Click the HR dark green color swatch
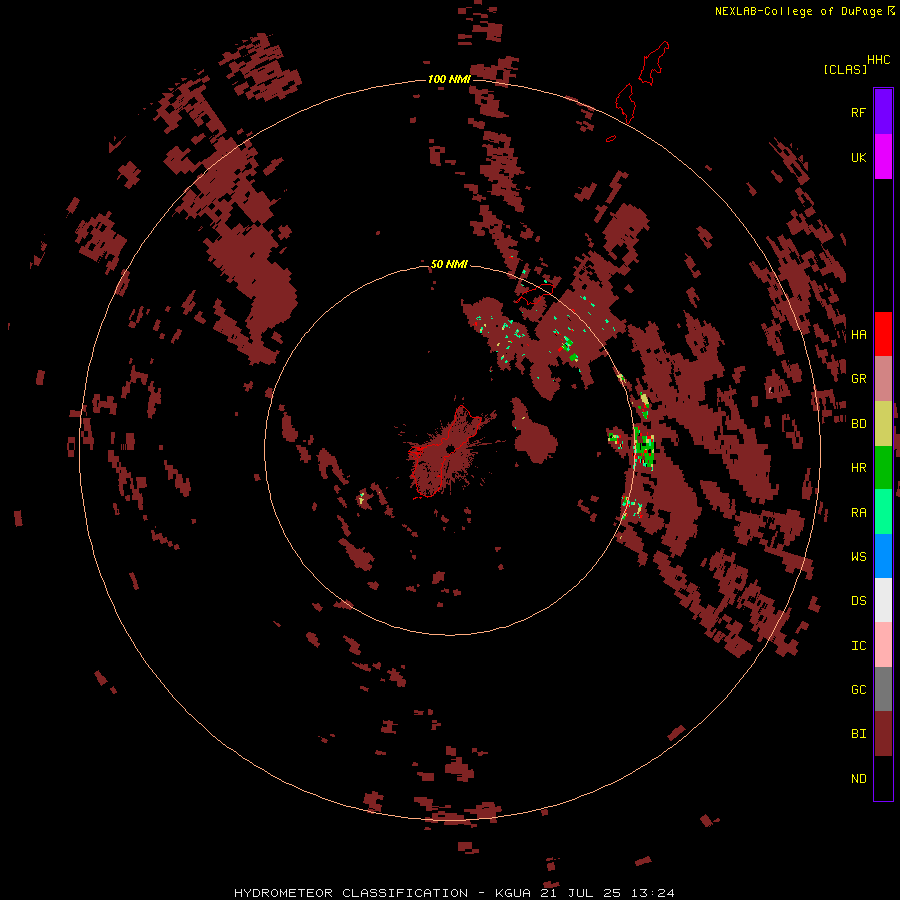The image size is (900, 900). click(x=883, y=468)
